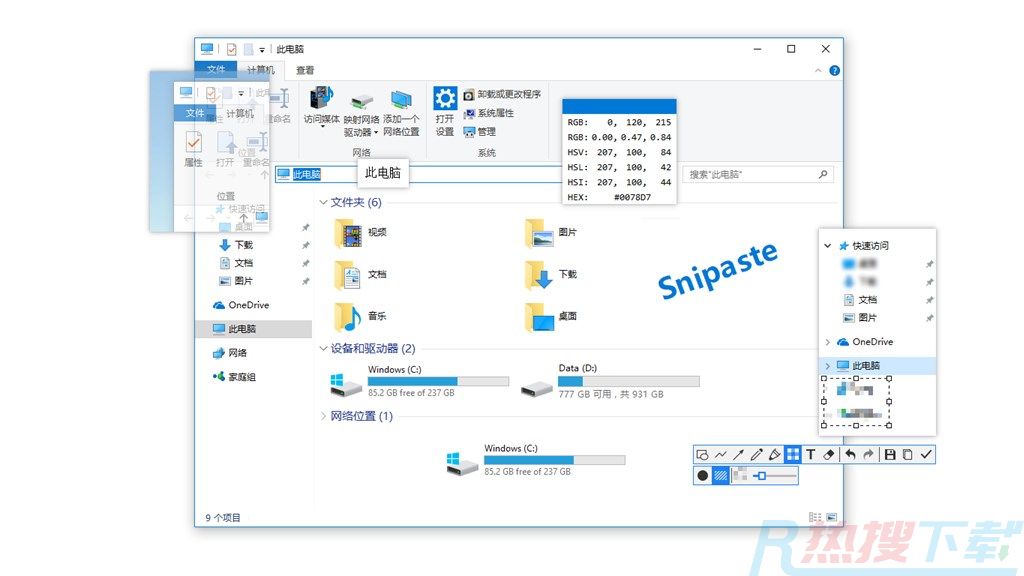1024x576 pixels.
Task: Click the pasted Windows (C:) drive snip
Action: tap(534, 460)
